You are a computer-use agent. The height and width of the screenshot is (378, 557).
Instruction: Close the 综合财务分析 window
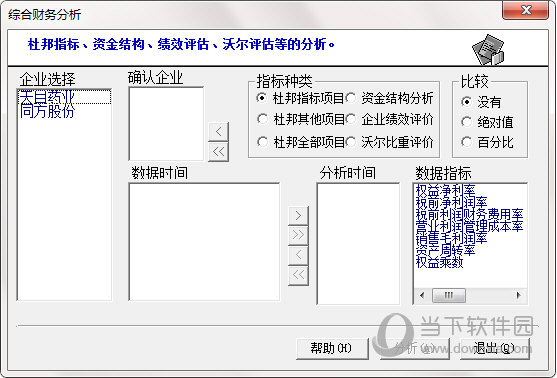[525, 10]
